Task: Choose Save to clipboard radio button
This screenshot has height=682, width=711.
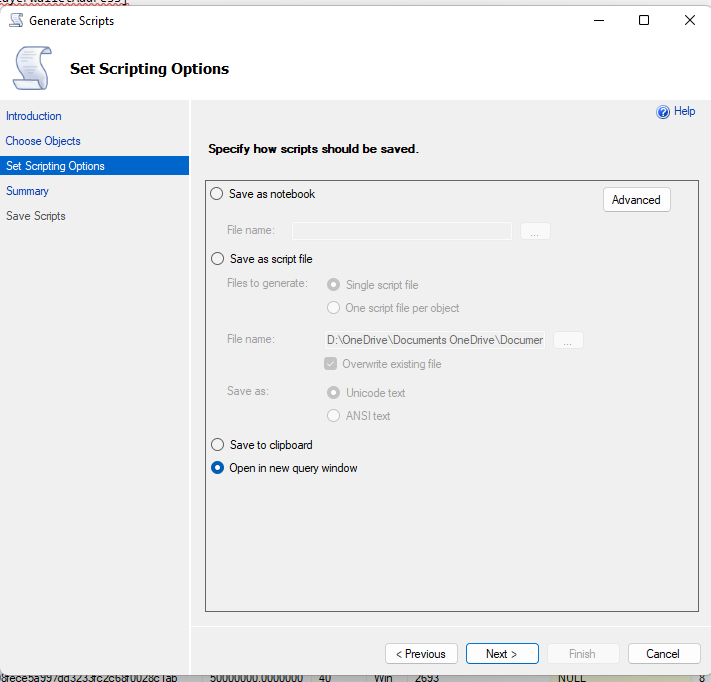Action: (x=217, y=445)
